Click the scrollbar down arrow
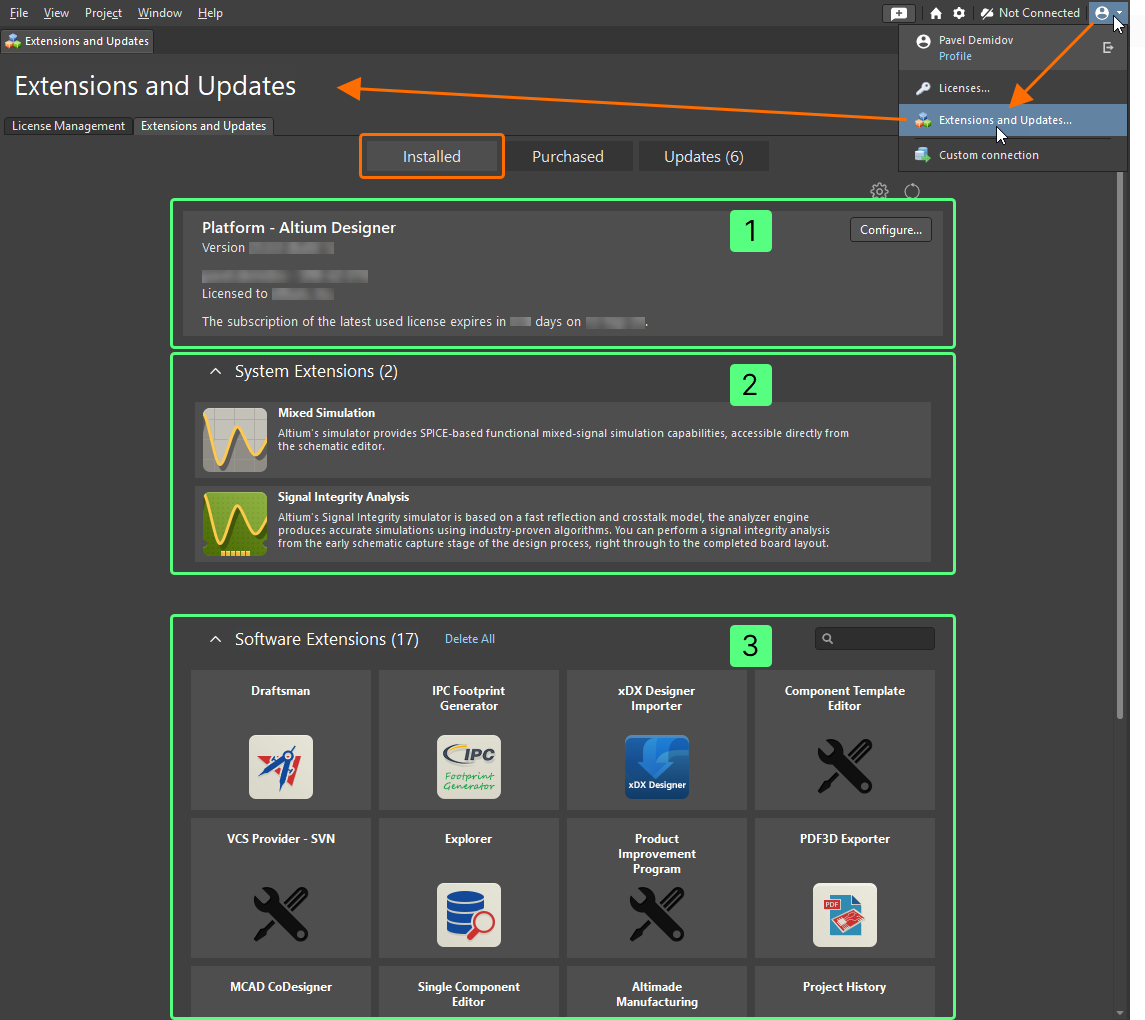Viewport: 1145px width, 1020px height. (x=1119, y=1013)
